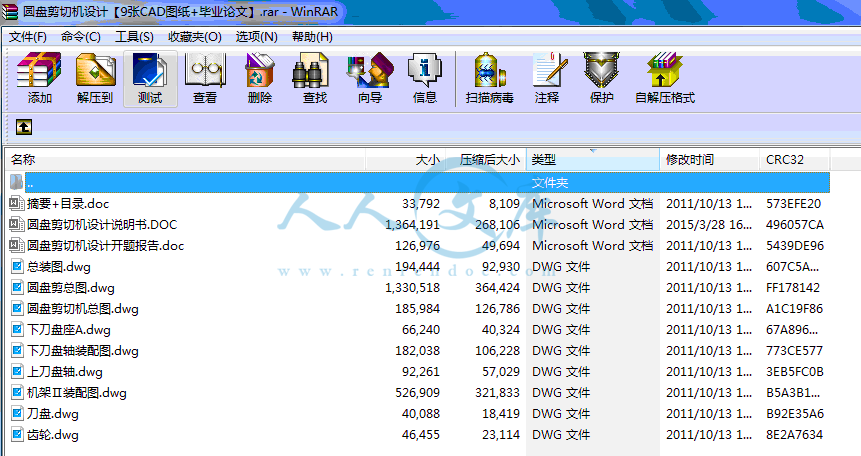Click the 解压到 (Extract to) toolbar icon
Viewport: 861px width, 456px height.
[96, 70]
